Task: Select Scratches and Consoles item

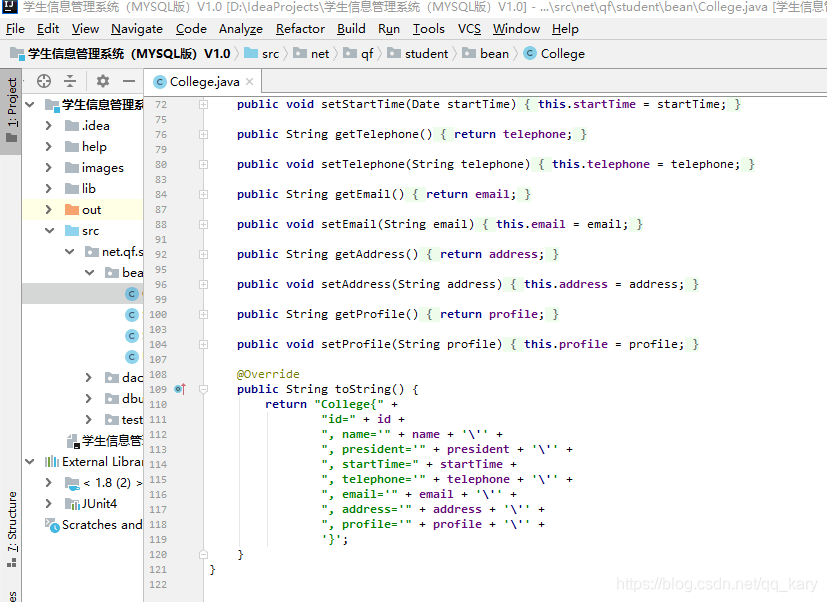Action: tap(94, 525)
